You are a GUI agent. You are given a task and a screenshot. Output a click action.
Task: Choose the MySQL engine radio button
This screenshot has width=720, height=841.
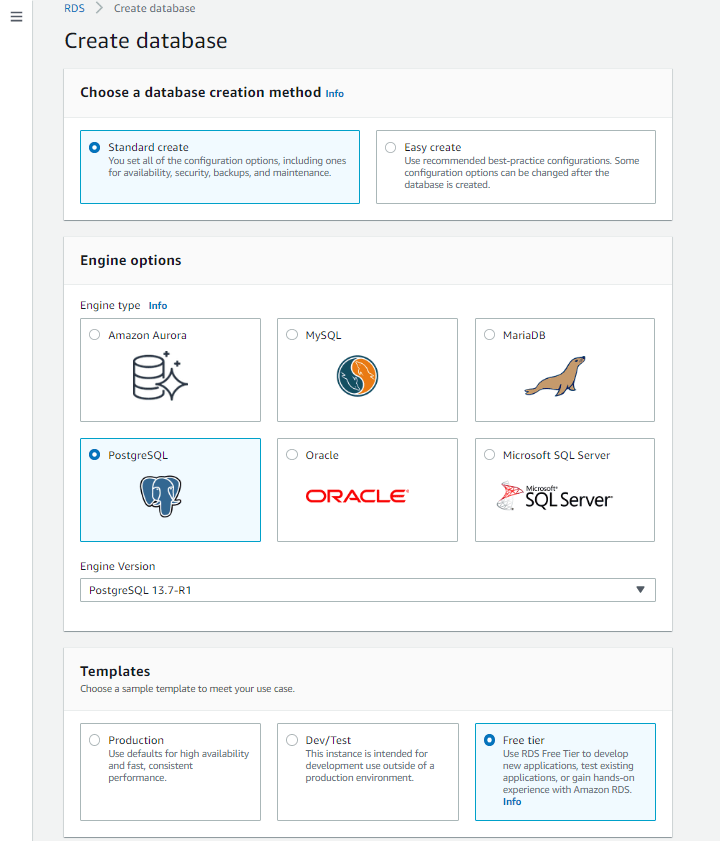click(292, 335)
